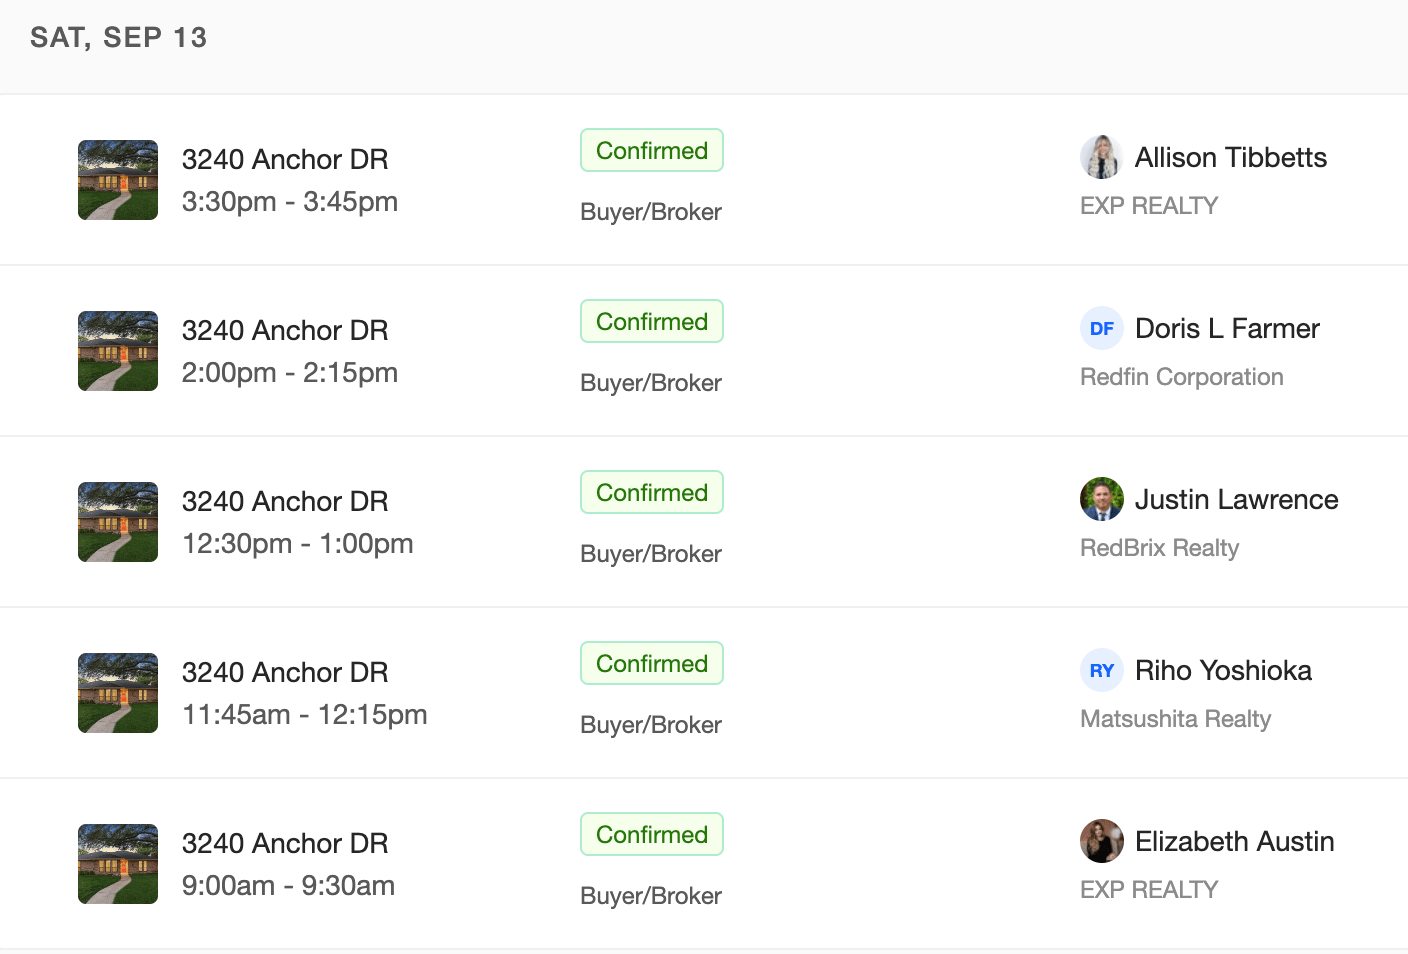Viewport: 1408px width, 954px height.
Task: Click Riho Yoshioka's RY initials avatar
Action: tap(1101, 670)
